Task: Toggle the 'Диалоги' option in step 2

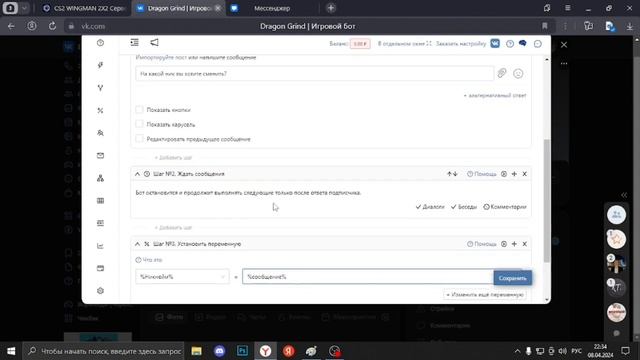Action: point(430,207)
